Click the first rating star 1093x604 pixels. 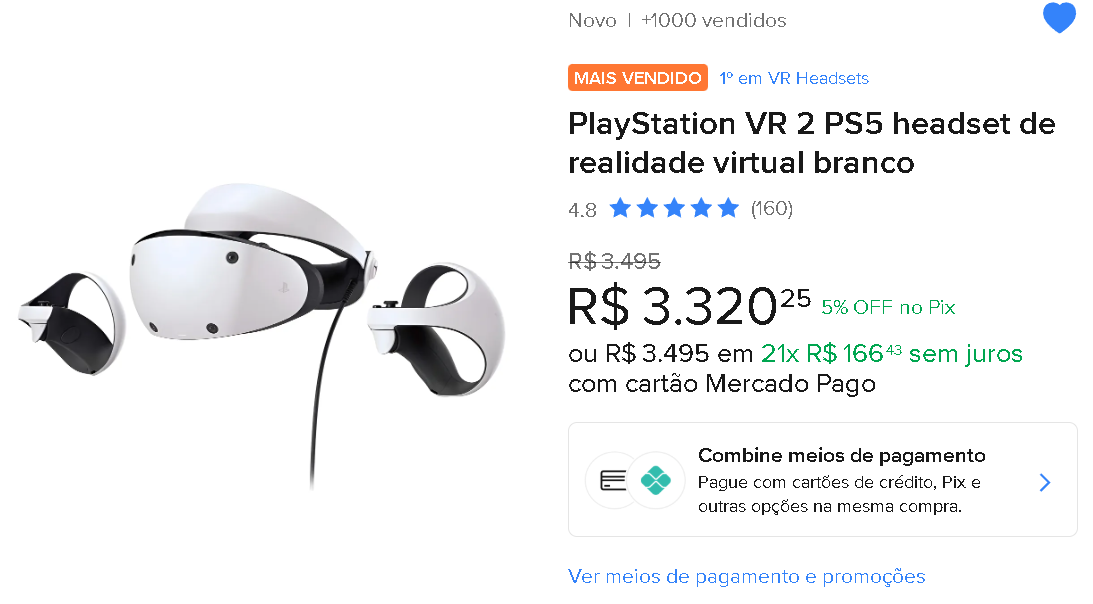[x=620, y=208]
